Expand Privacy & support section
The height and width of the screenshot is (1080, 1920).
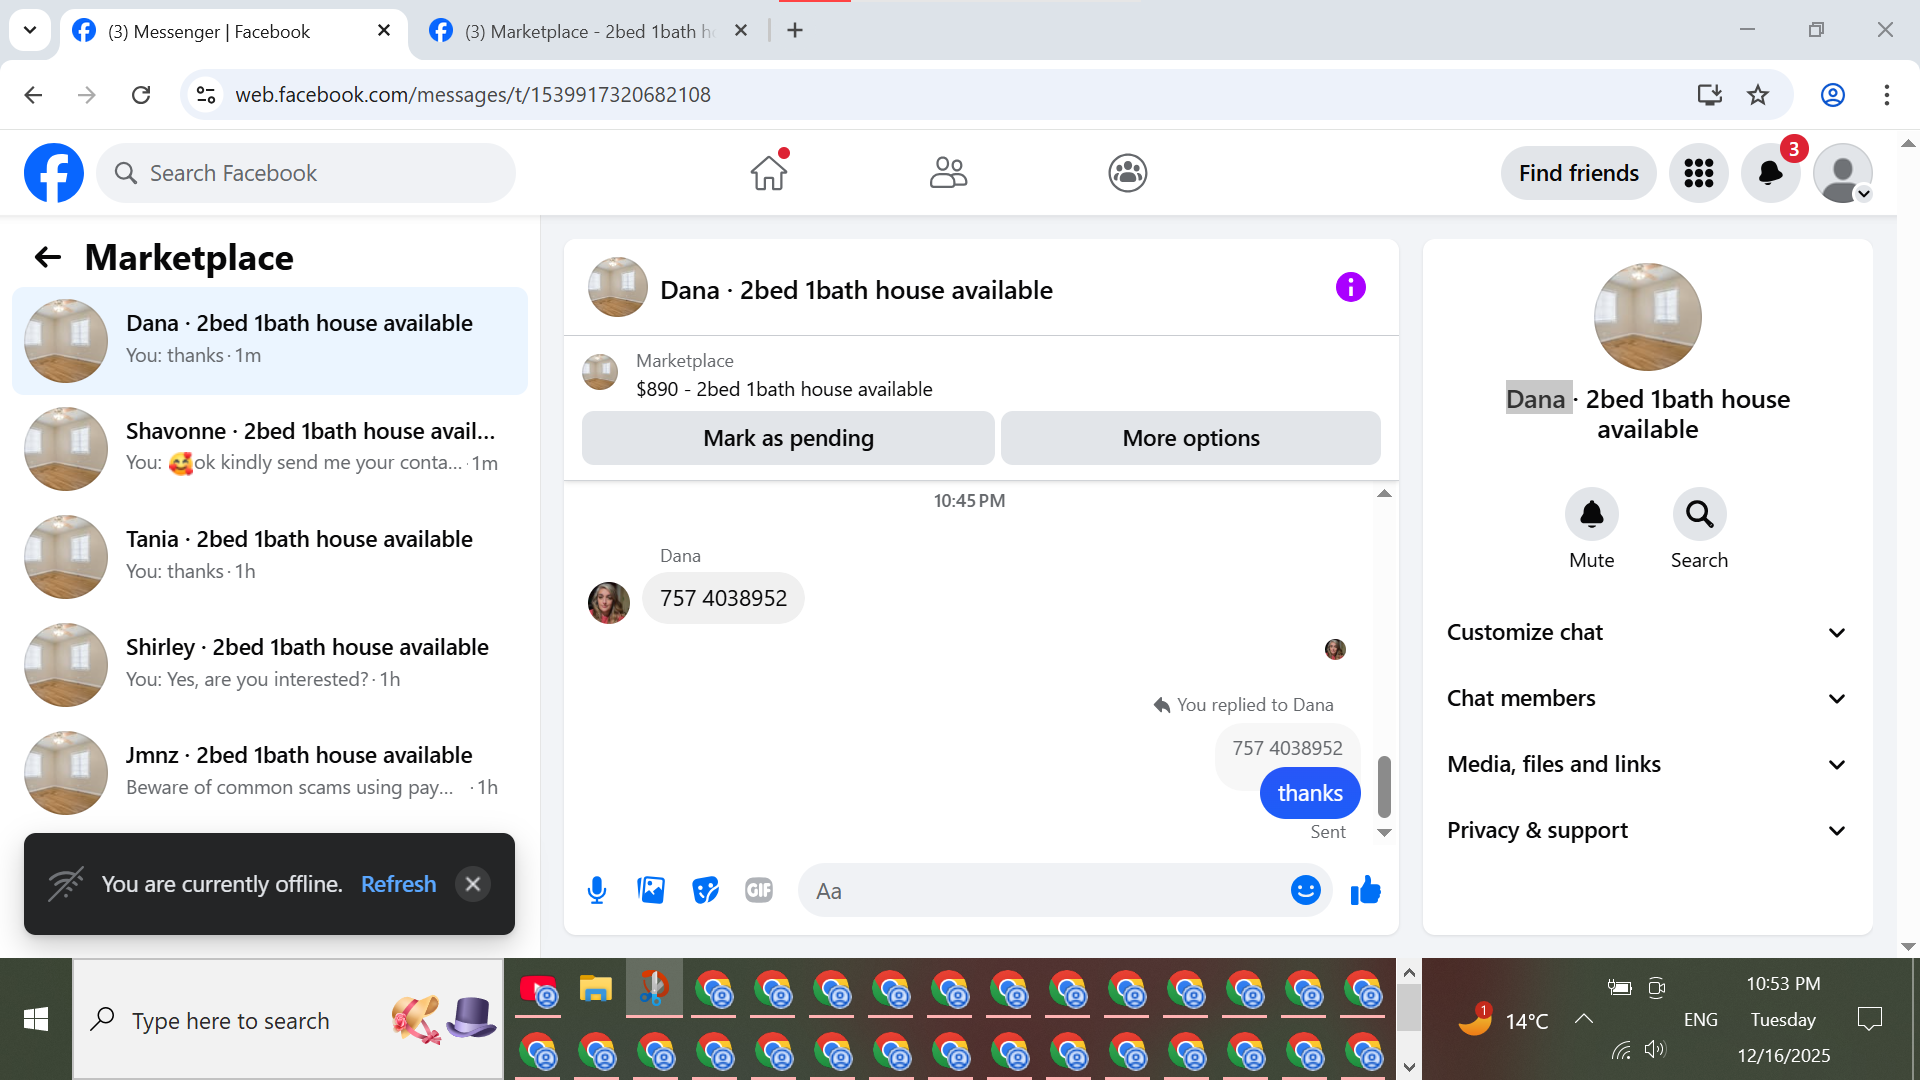coord(1647,830)
